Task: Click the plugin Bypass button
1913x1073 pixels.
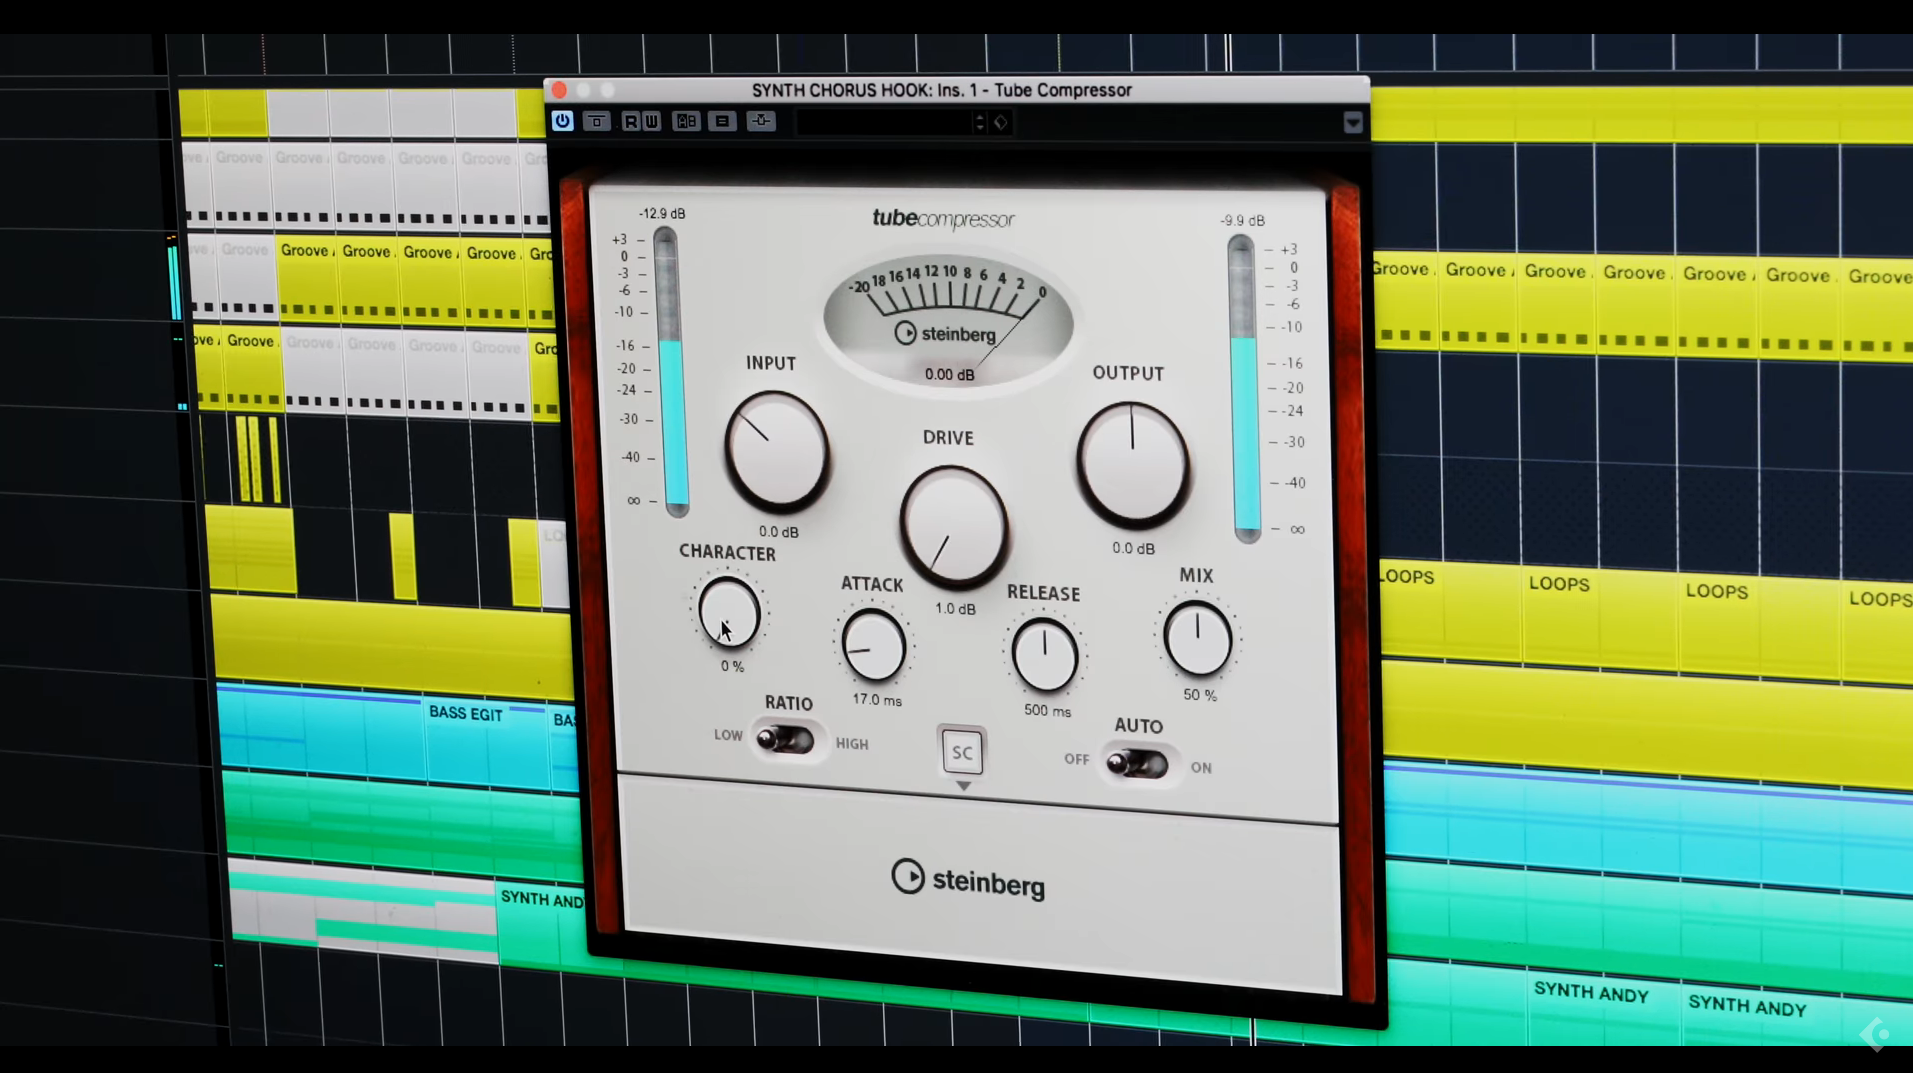Action: point(597,121)
